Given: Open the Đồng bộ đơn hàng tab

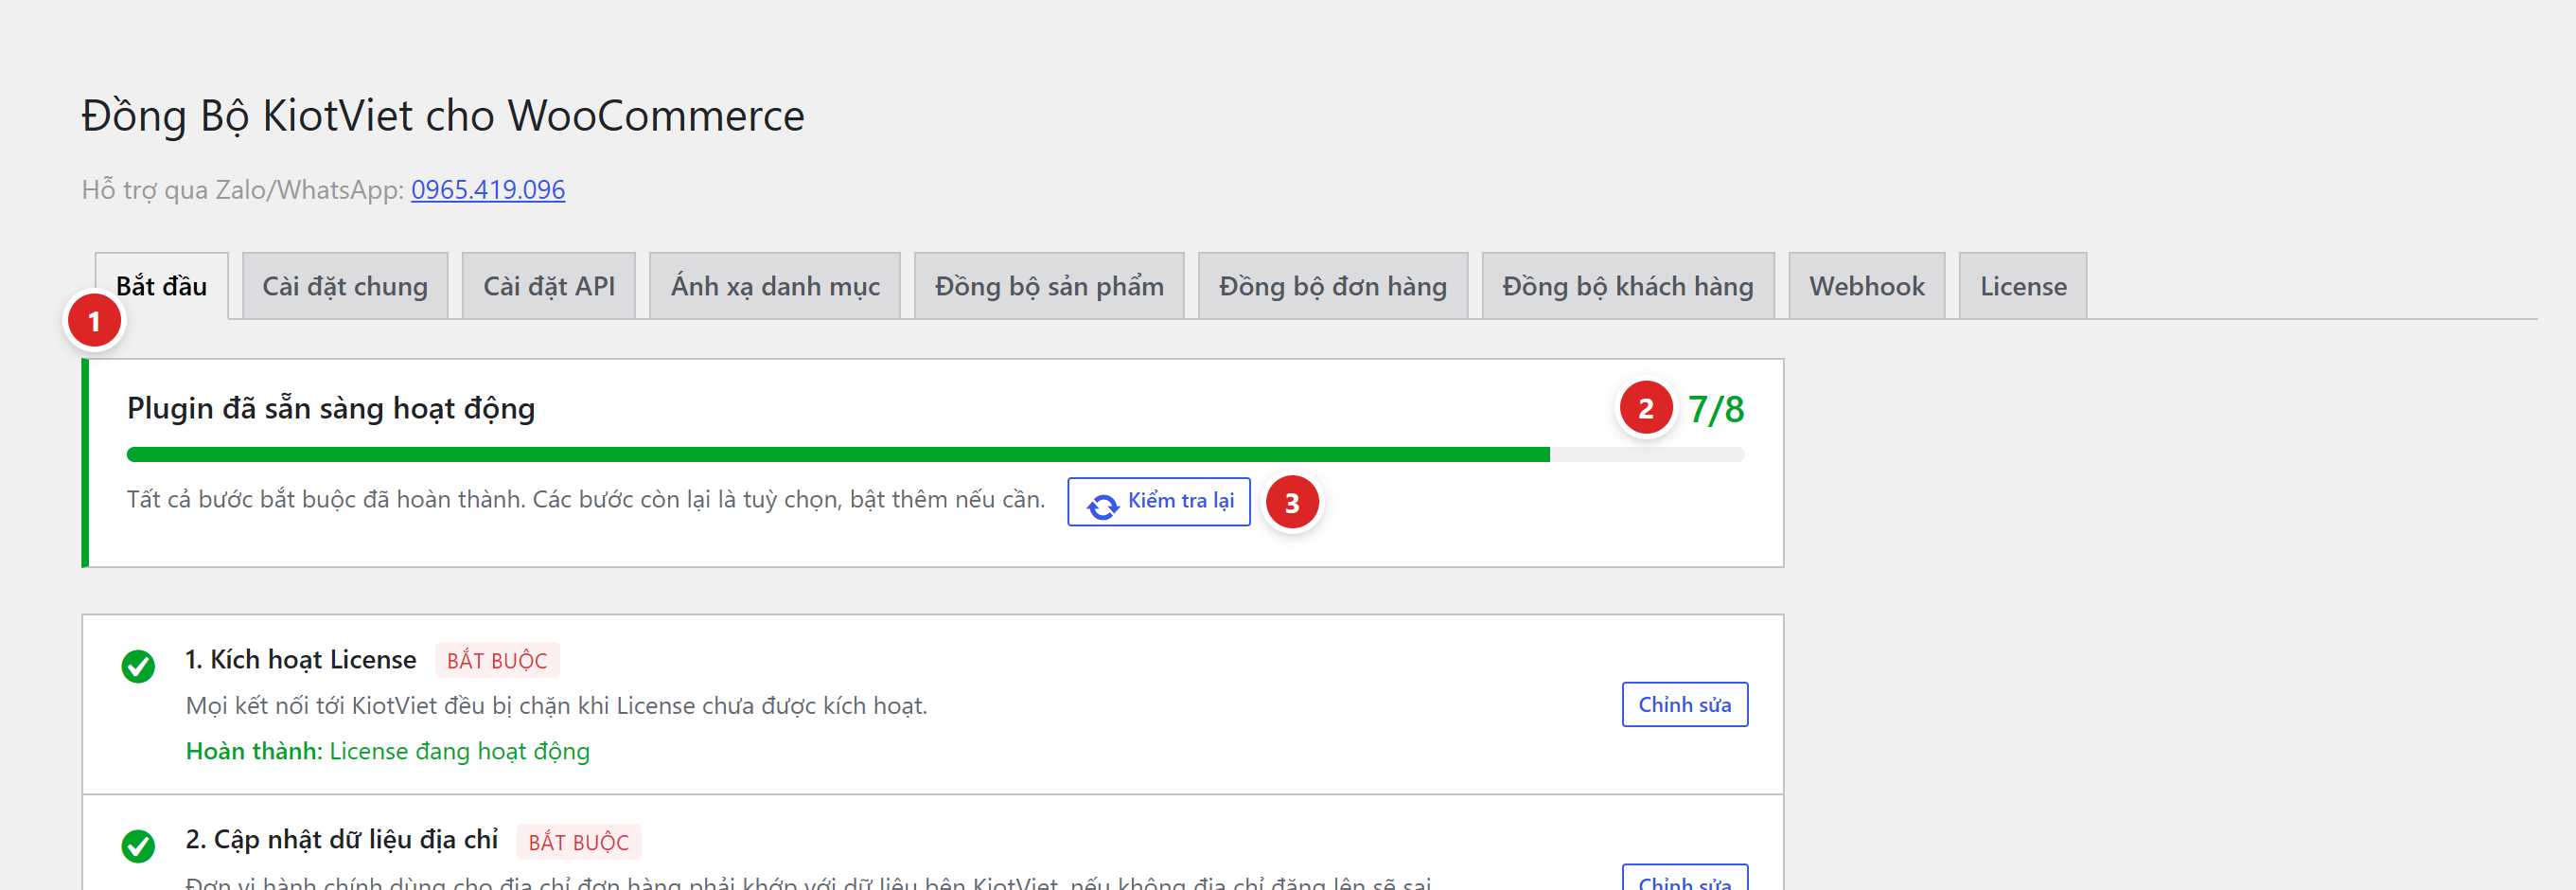Looking at the screenshot, I should click(x=1333, y=286).
